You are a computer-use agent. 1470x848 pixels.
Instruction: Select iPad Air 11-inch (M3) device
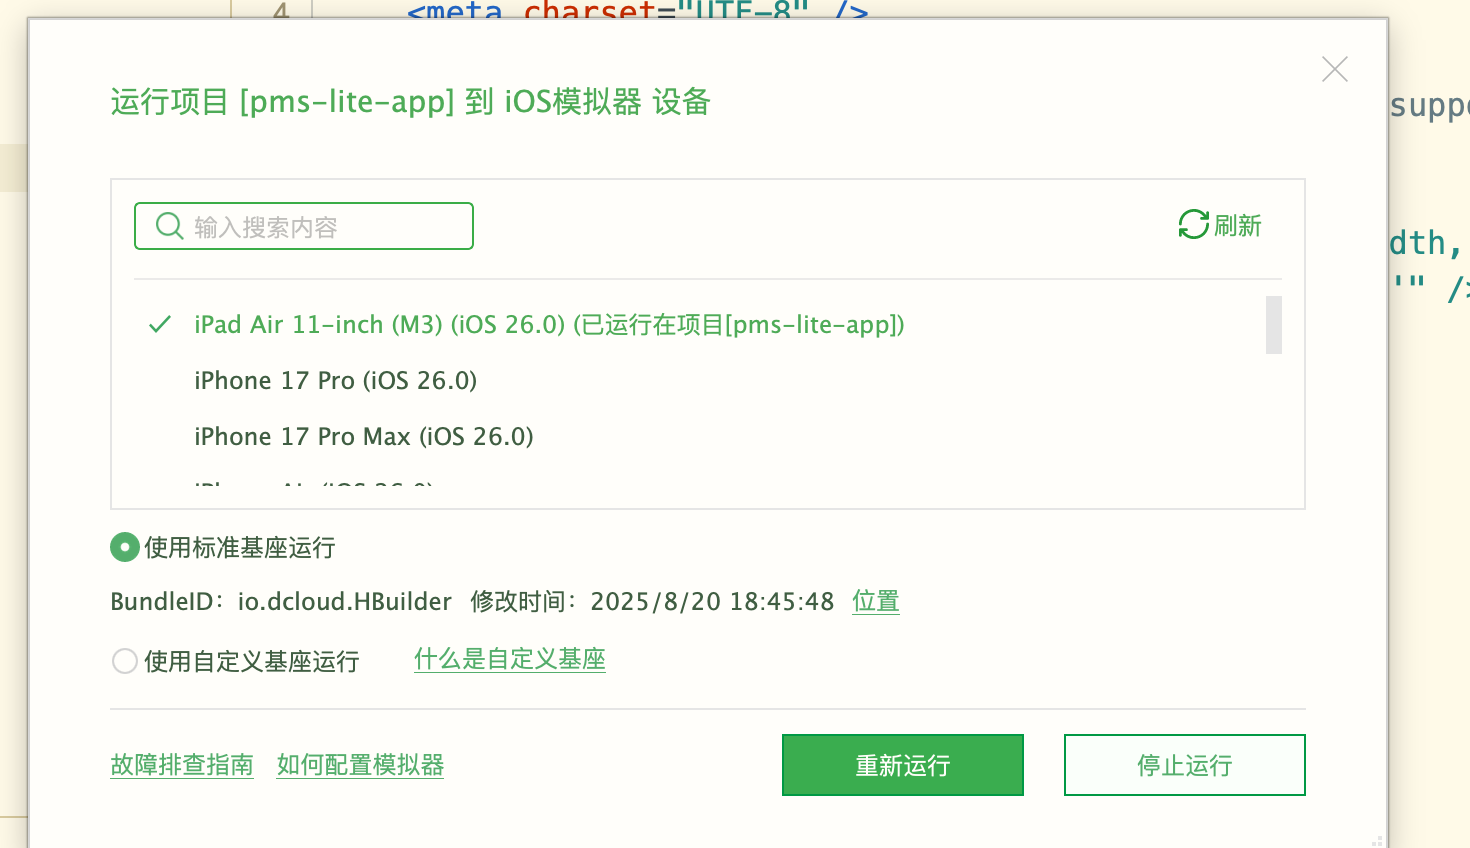pyautogui.click(x=549, y=325)
